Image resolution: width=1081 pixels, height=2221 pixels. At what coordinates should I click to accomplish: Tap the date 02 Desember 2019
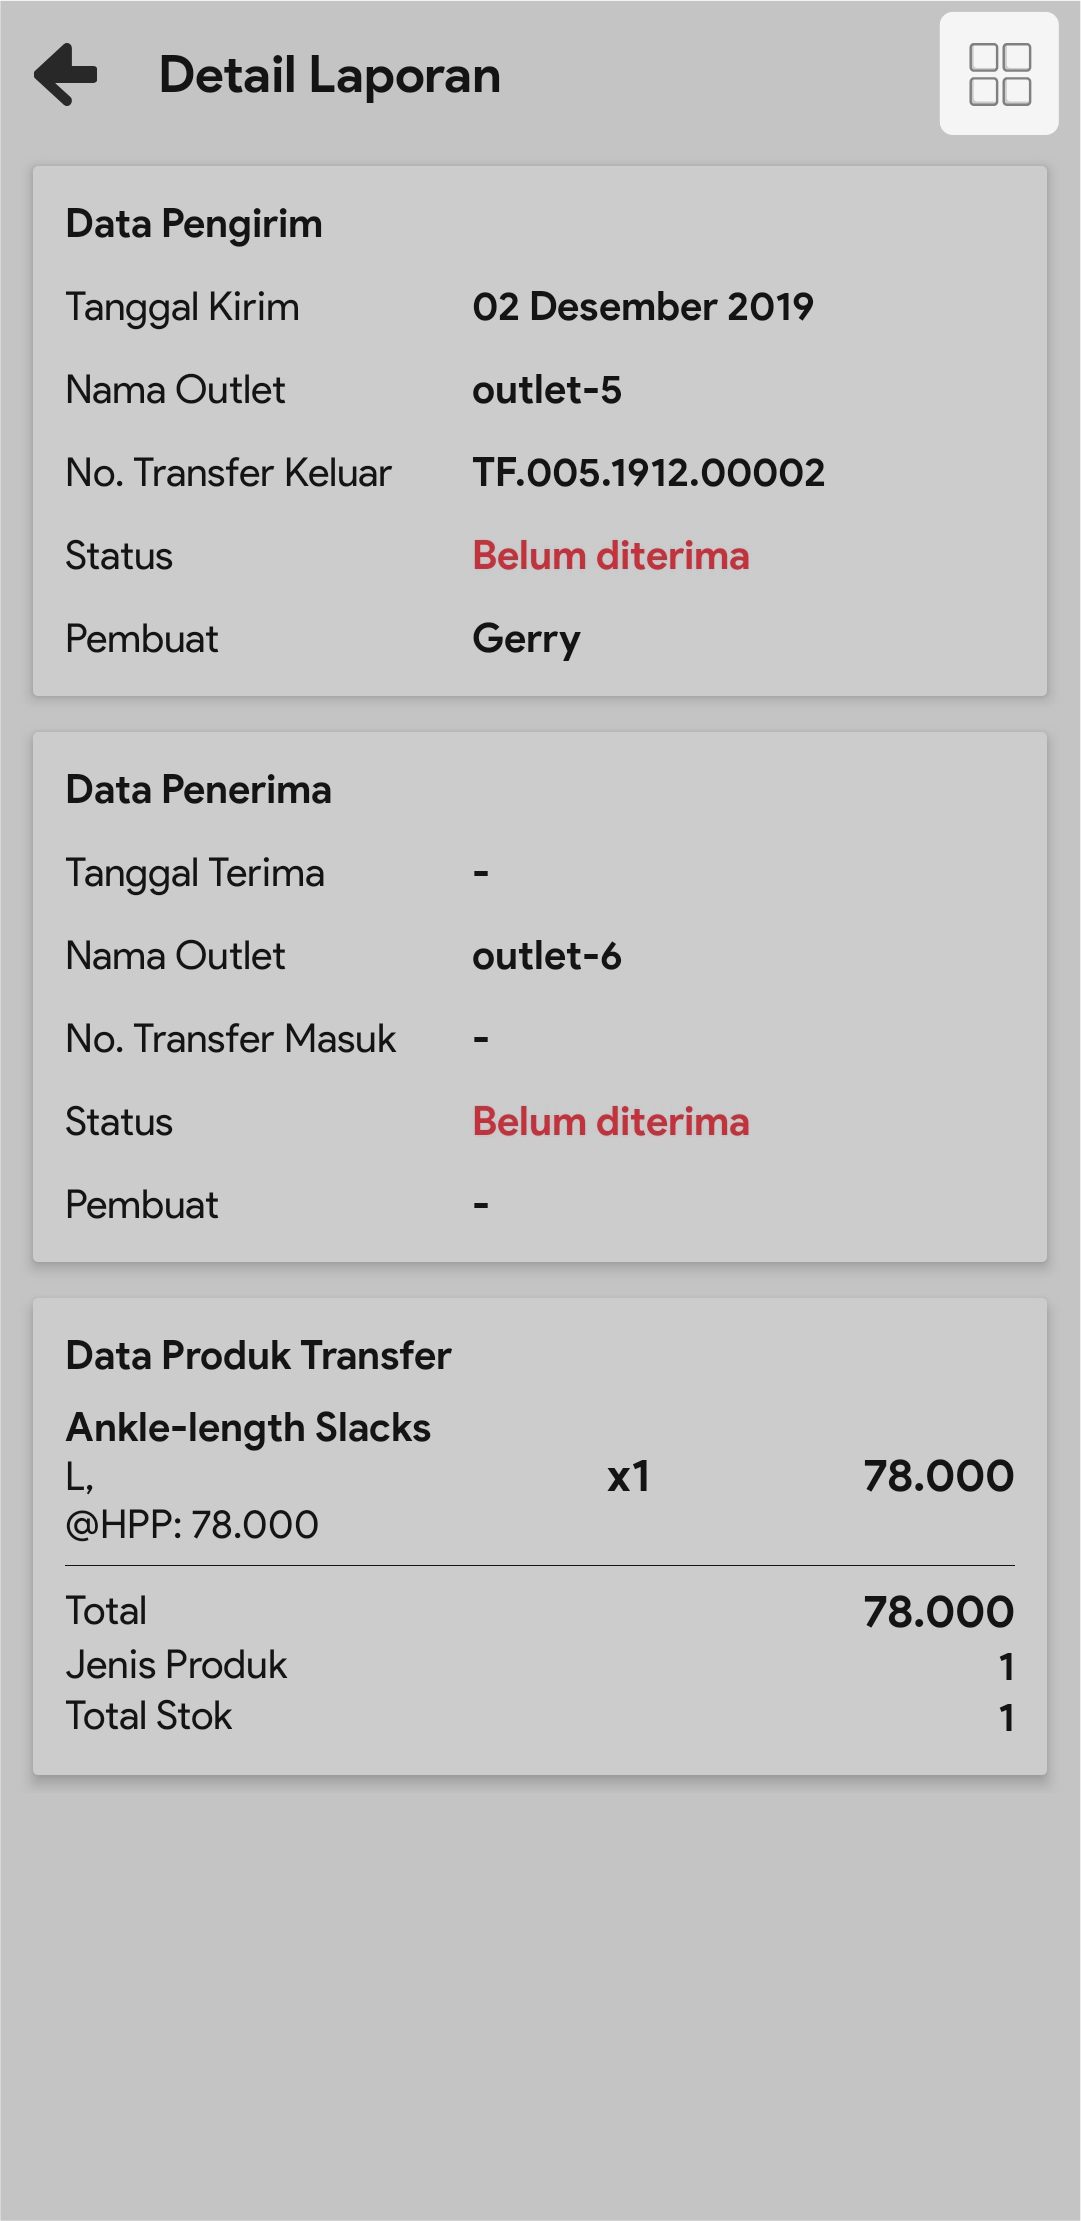click(642, 307)
